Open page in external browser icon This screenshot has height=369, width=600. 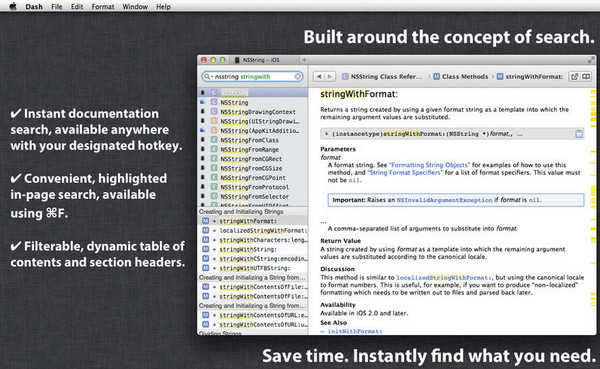tap(574, 77)
